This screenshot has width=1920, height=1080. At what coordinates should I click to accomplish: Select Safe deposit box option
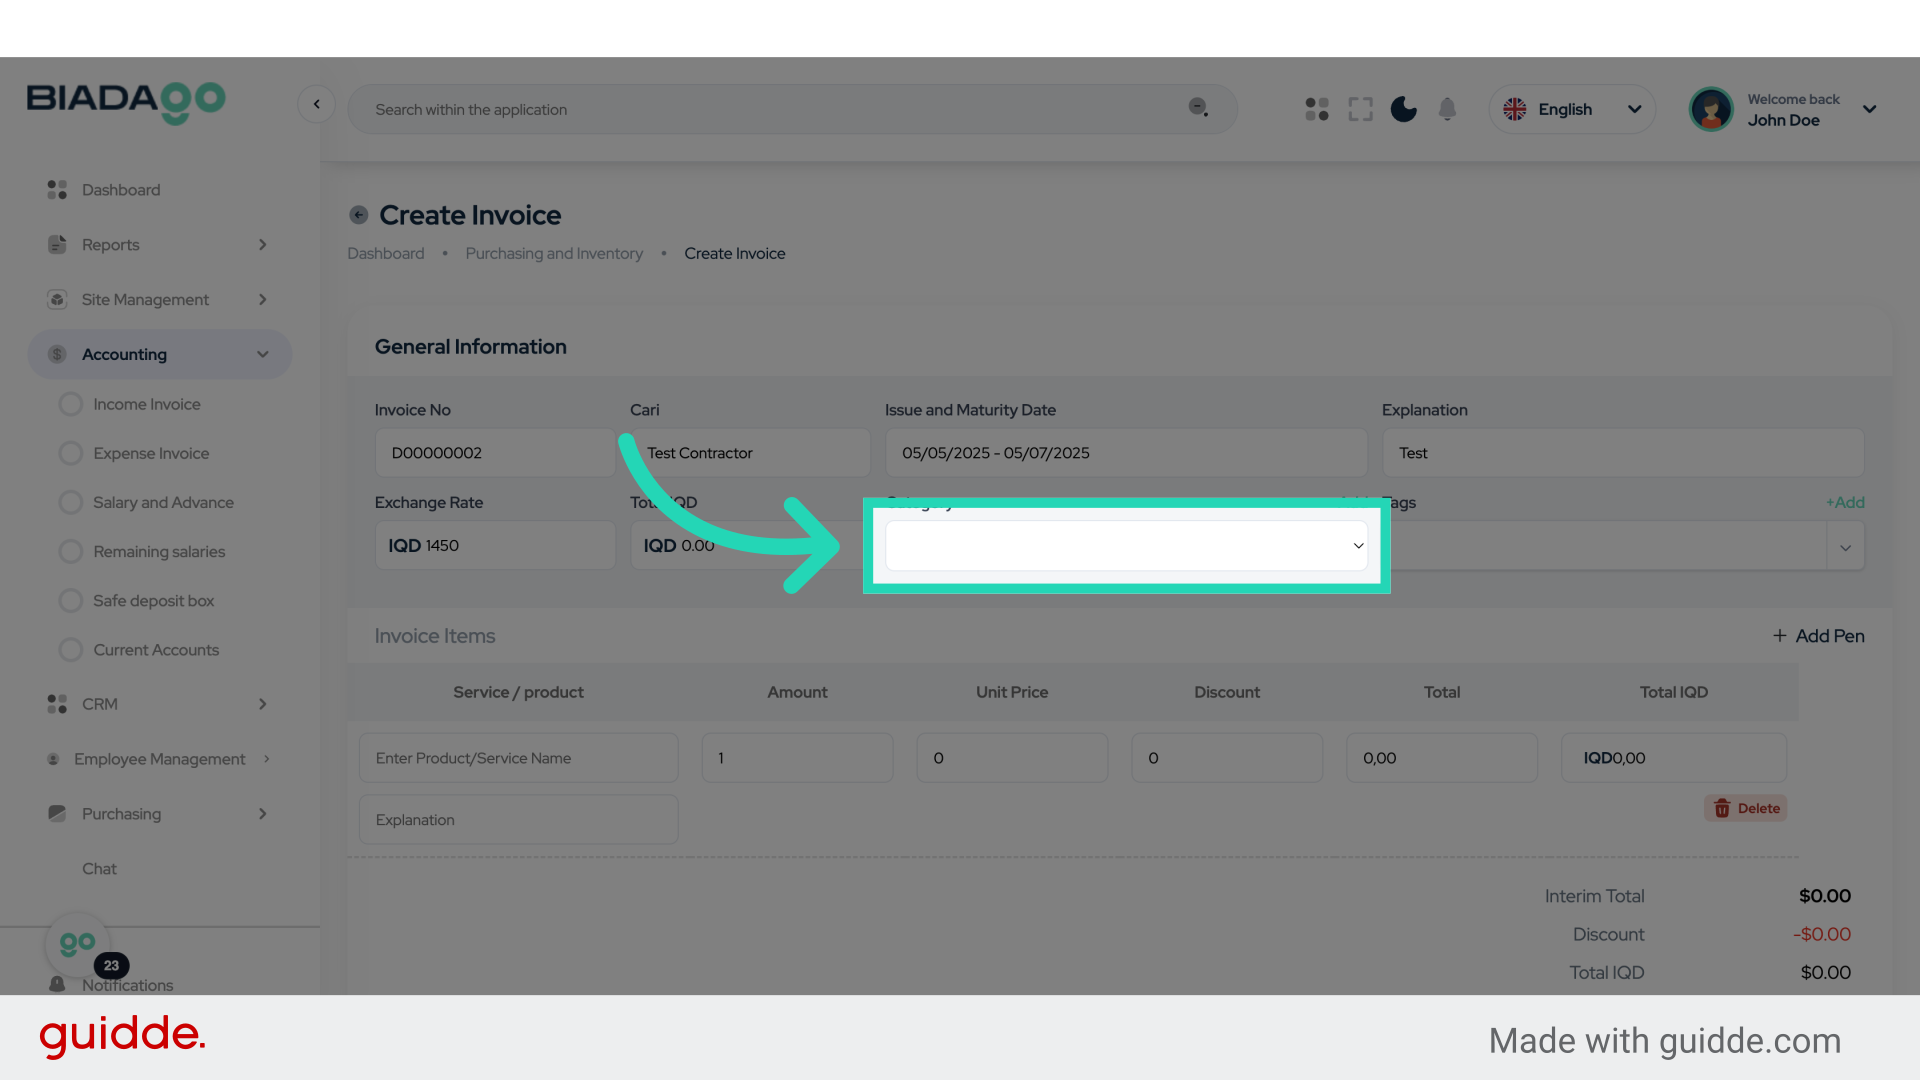pyautogui.click(x=71, y=600)
